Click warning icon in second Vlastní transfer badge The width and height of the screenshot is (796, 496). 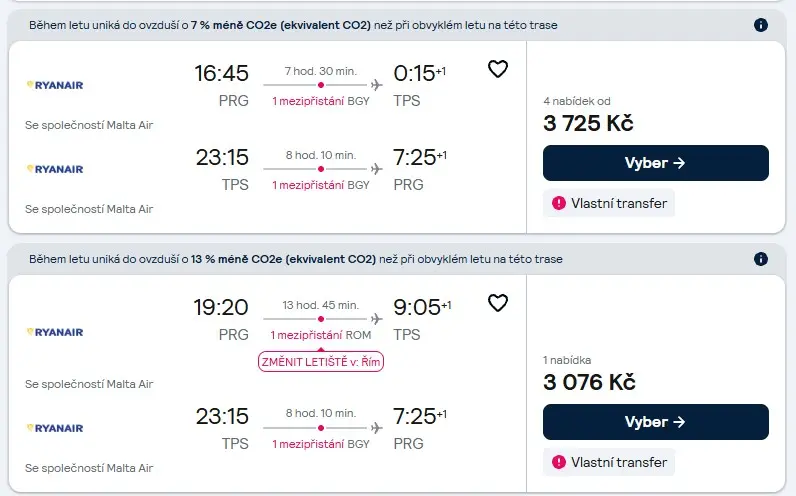coord(558,462)
